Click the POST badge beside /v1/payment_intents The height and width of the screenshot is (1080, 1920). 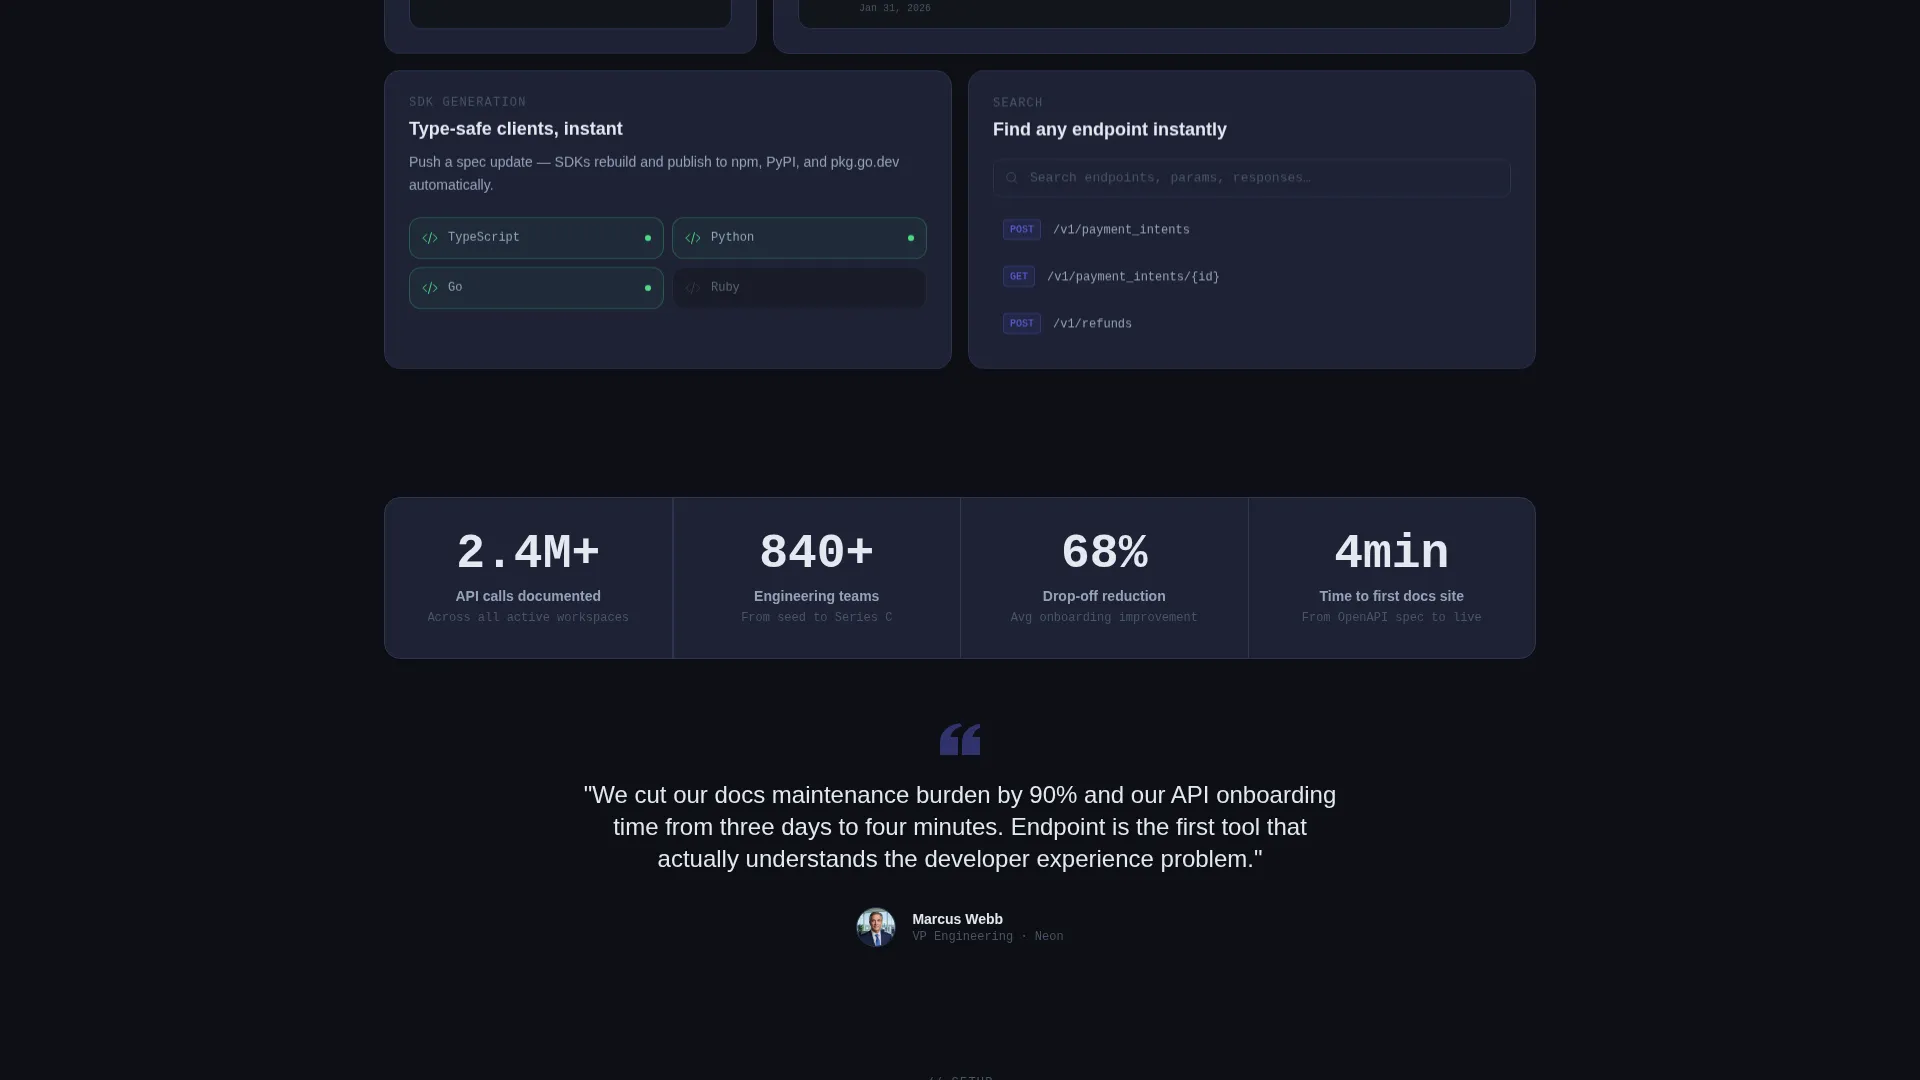[x=1022, y=230]
